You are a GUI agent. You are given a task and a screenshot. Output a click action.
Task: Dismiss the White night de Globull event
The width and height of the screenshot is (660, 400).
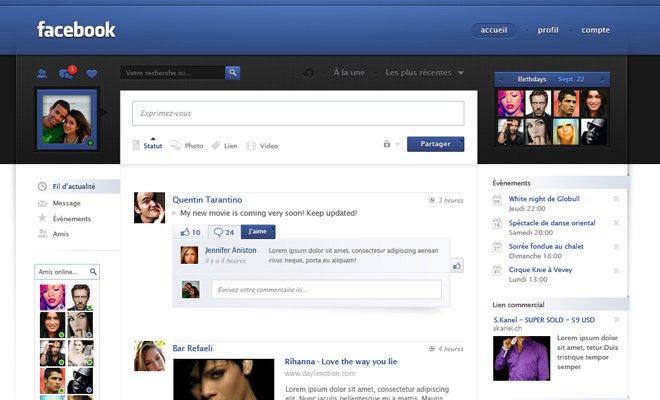tap(616, 199)
